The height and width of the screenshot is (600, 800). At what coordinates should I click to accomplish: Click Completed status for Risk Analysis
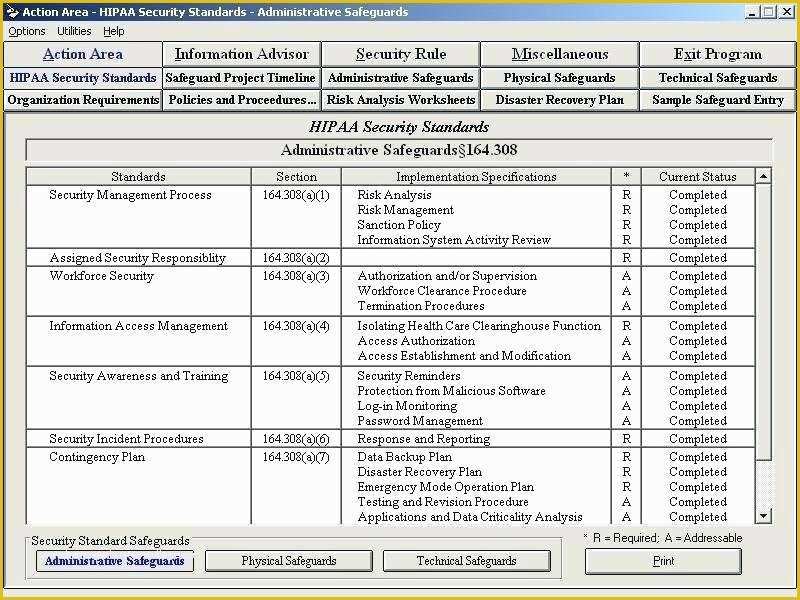click(x=697, y=195)
